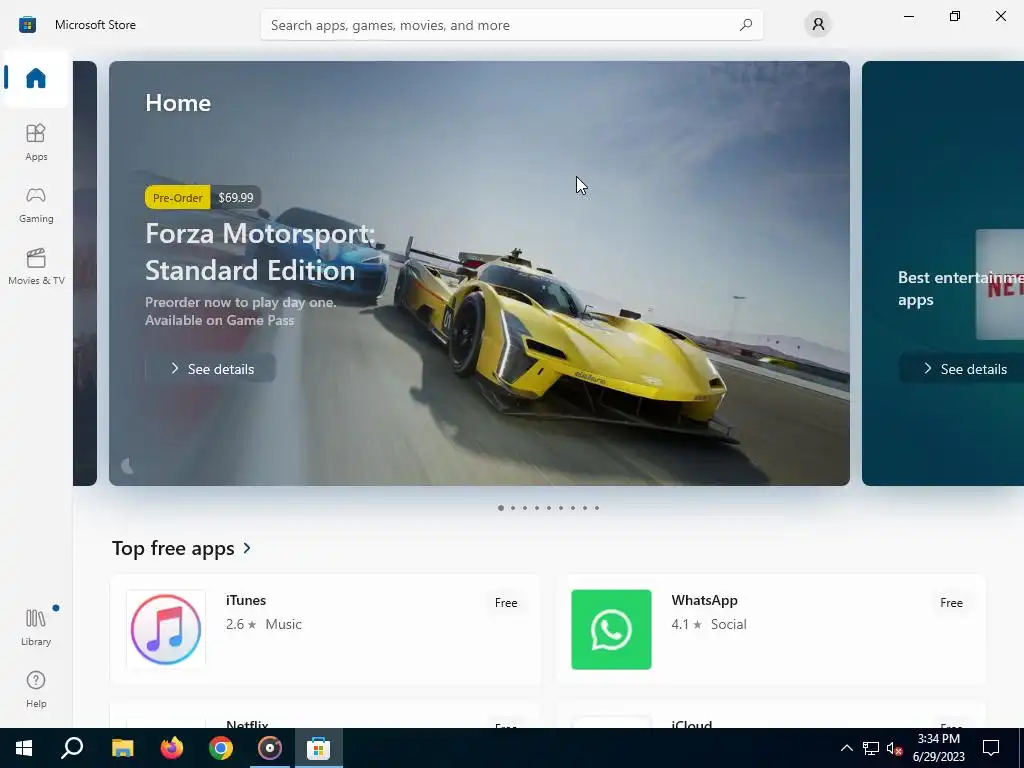The width and height of the screenshot is (1024, 768).
Task: Select the fifth carousel page dot
Action: [549, 507]
